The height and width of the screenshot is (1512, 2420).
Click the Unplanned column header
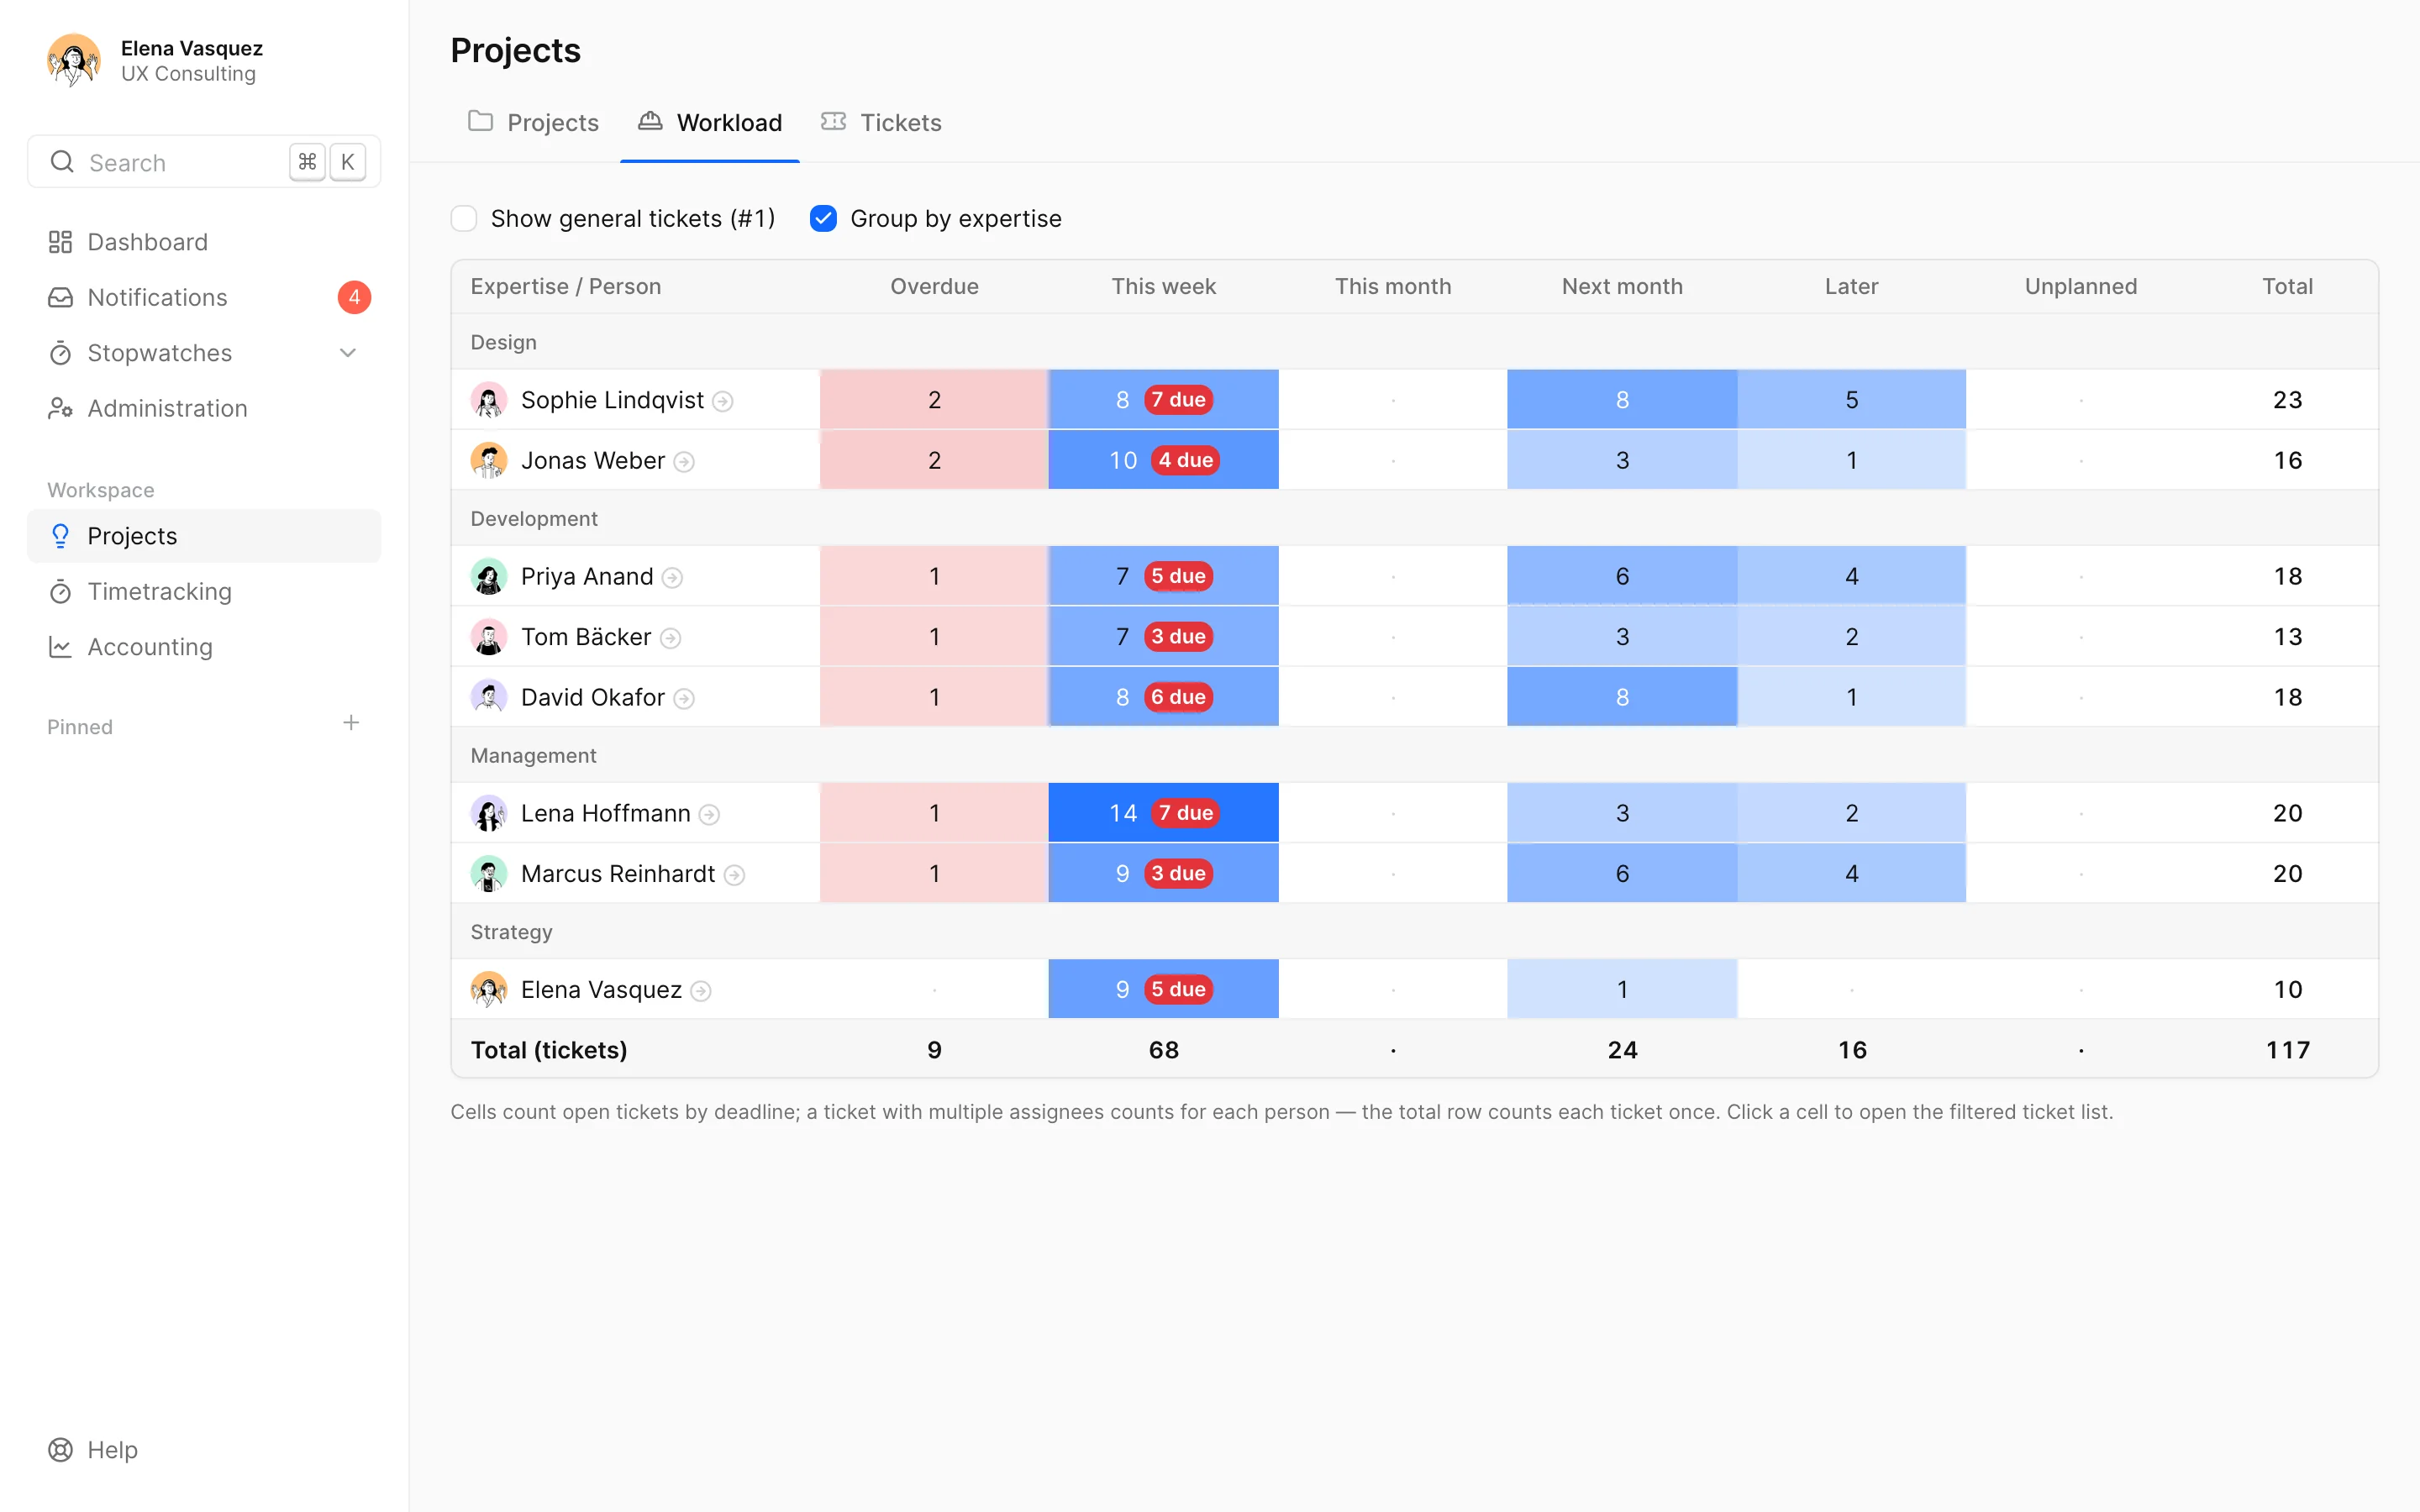click(x=2080, y=286)
